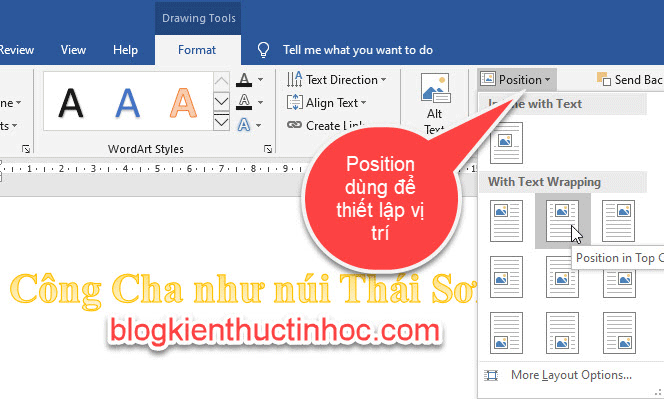664x399 pixels.
Task: Open the Help ribbon tab
Action: (125, 50)
